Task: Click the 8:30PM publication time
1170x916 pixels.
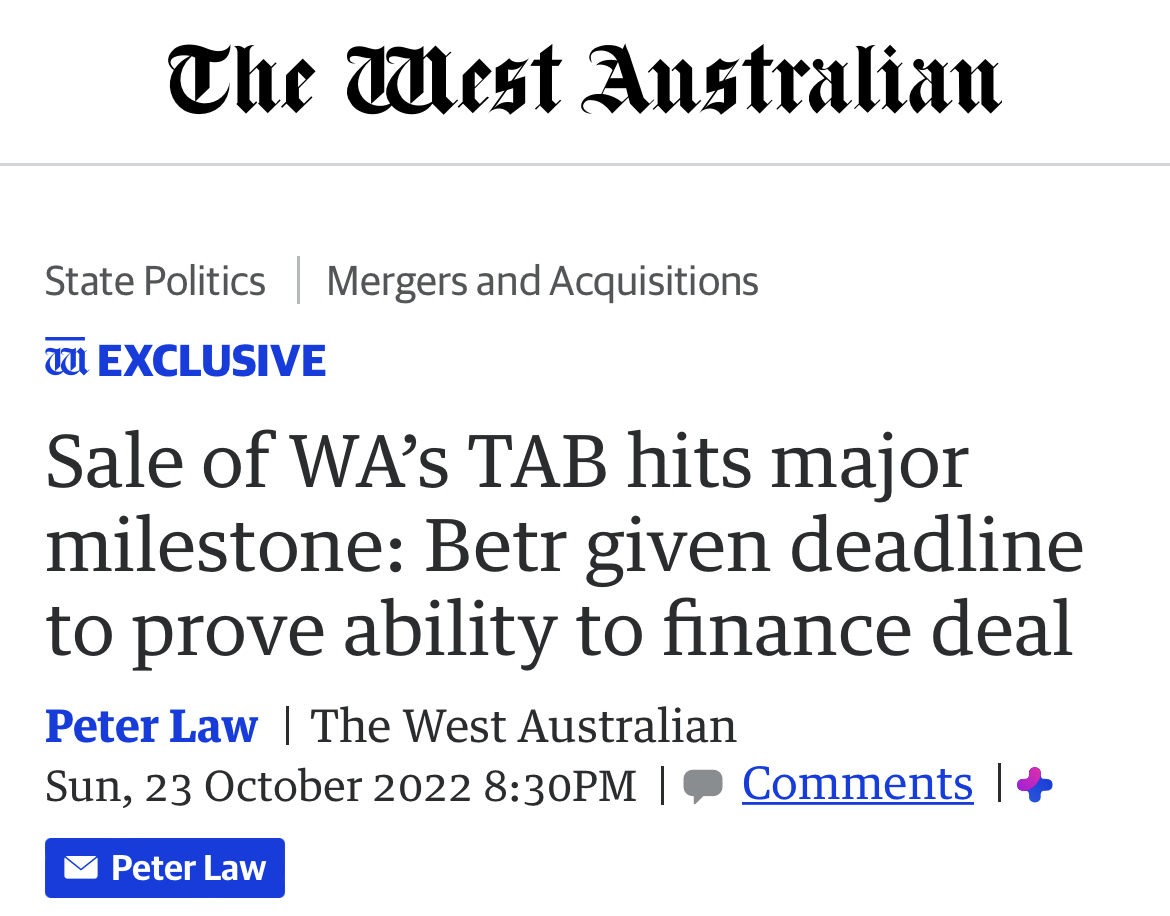Action: (560, 786)
